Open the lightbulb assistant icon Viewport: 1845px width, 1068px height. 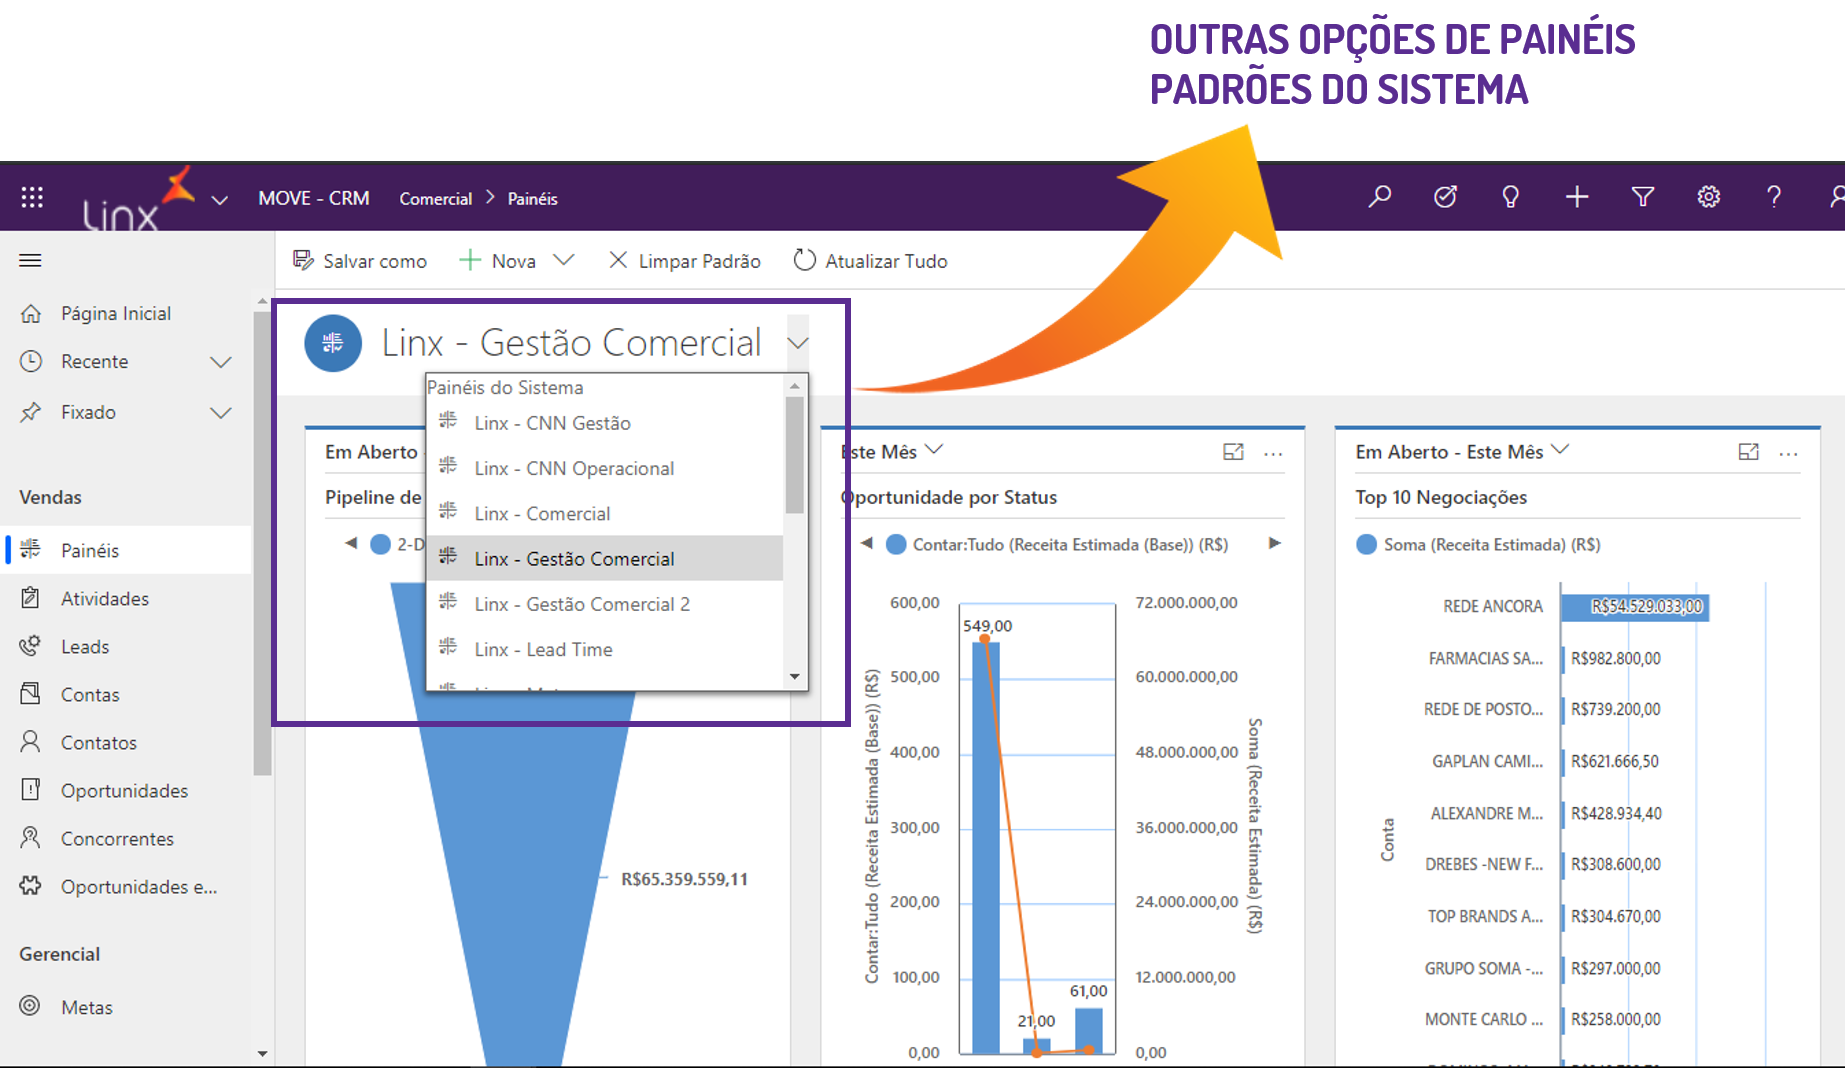(1511, 196)
